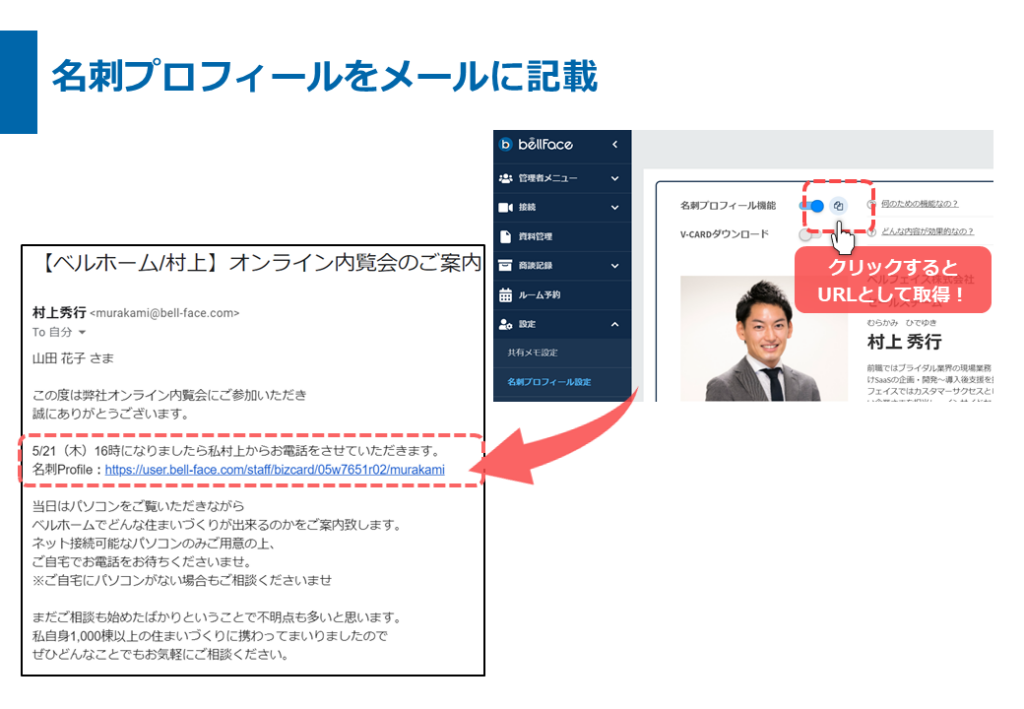Click the ルーム予約 calendar icon
Viewport: 1024px width, 709px height.
click(505, 295)
